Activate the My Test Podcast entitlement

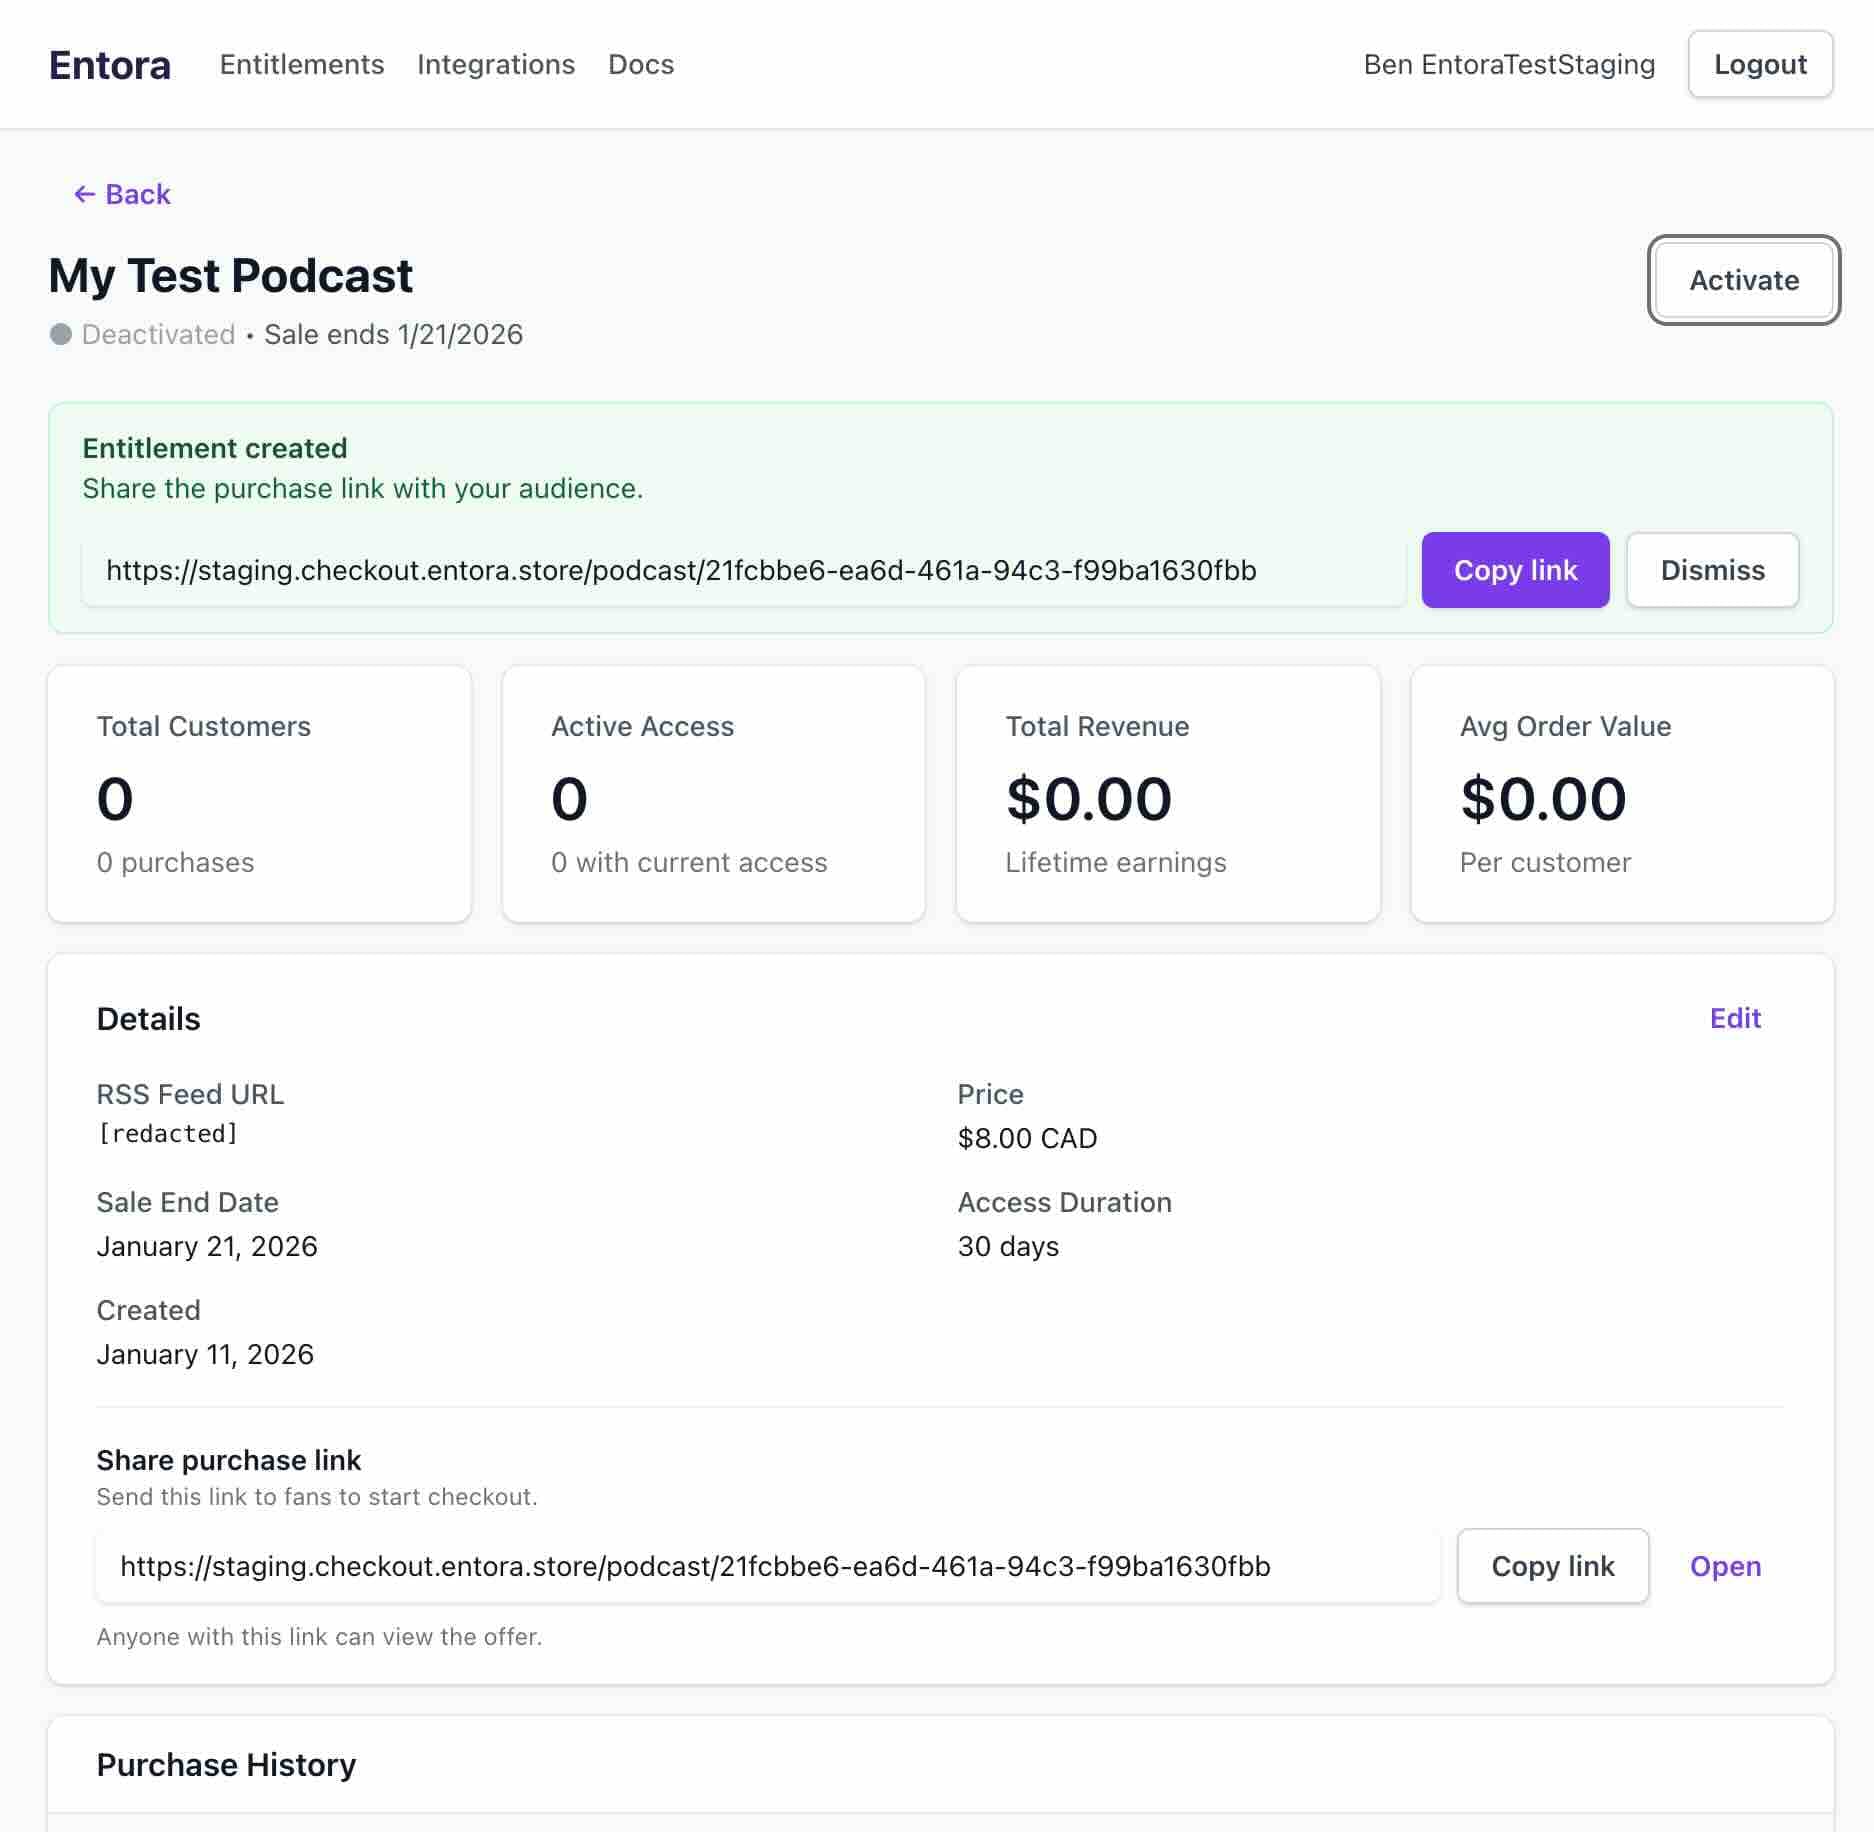1744,281
